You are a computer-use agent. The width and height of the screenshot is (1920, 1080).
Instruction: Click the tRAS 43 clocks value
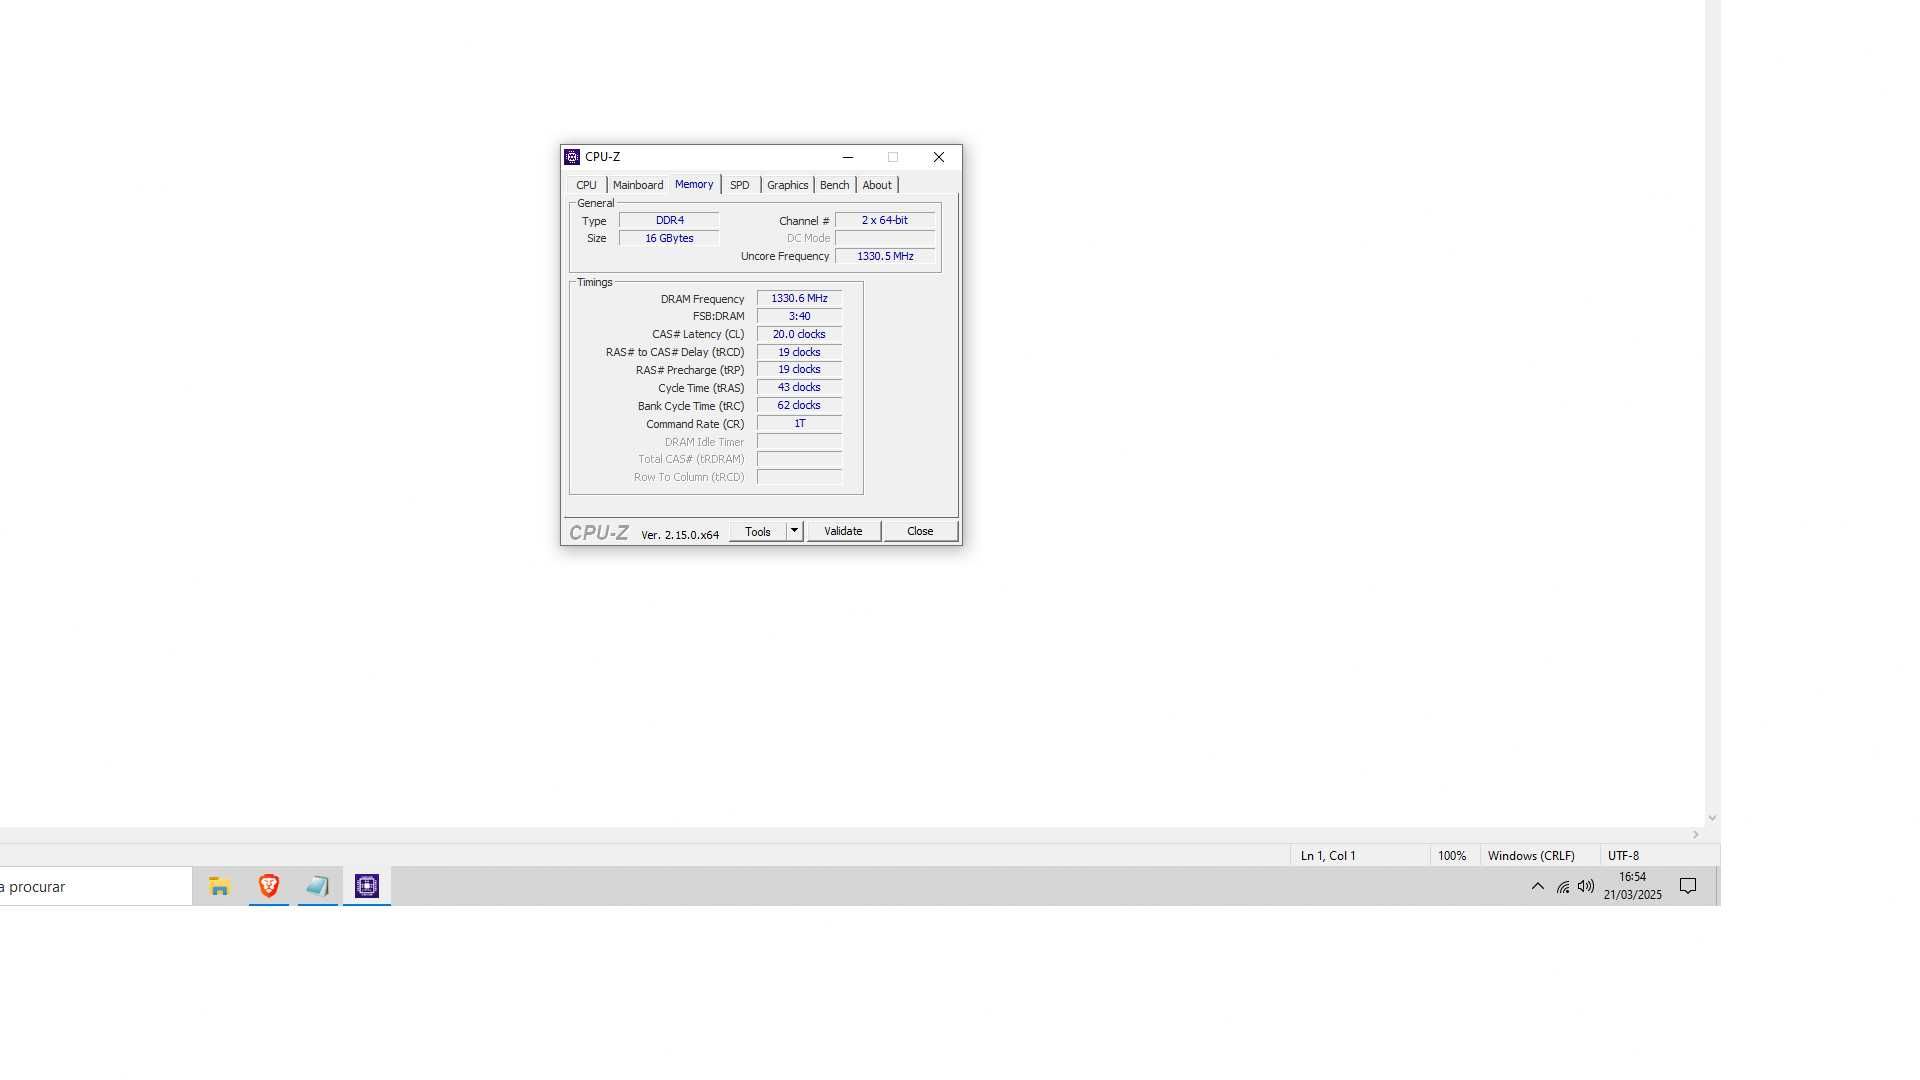tap(799, 387)
